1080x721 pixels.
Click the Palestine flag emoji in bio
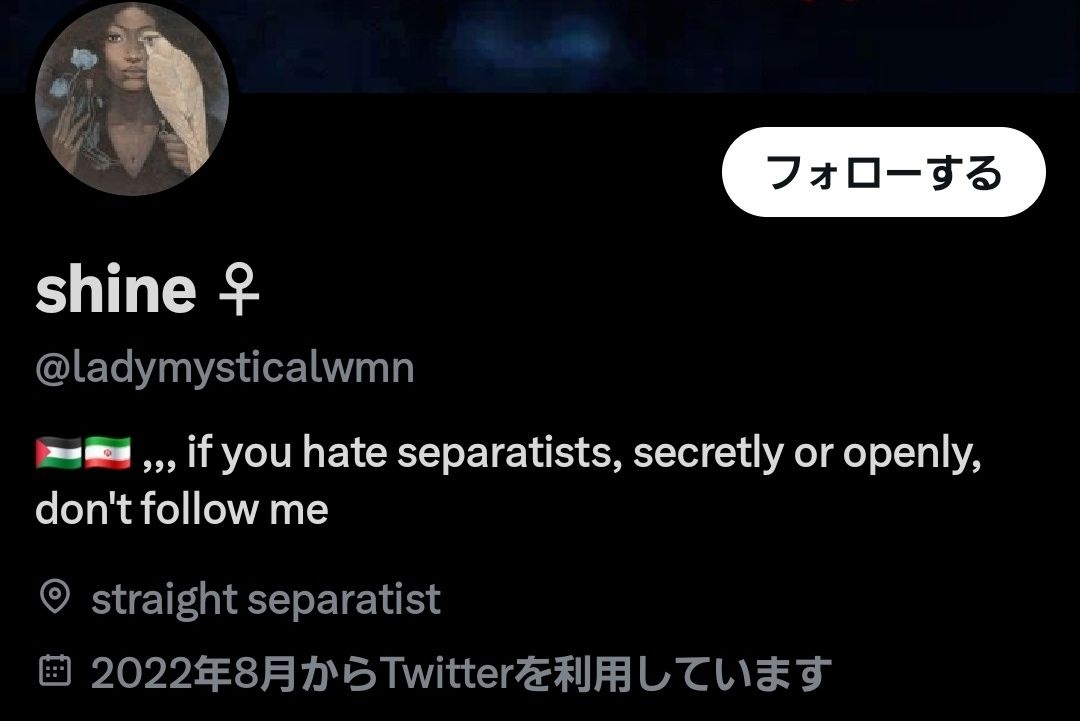coord(59,452)
